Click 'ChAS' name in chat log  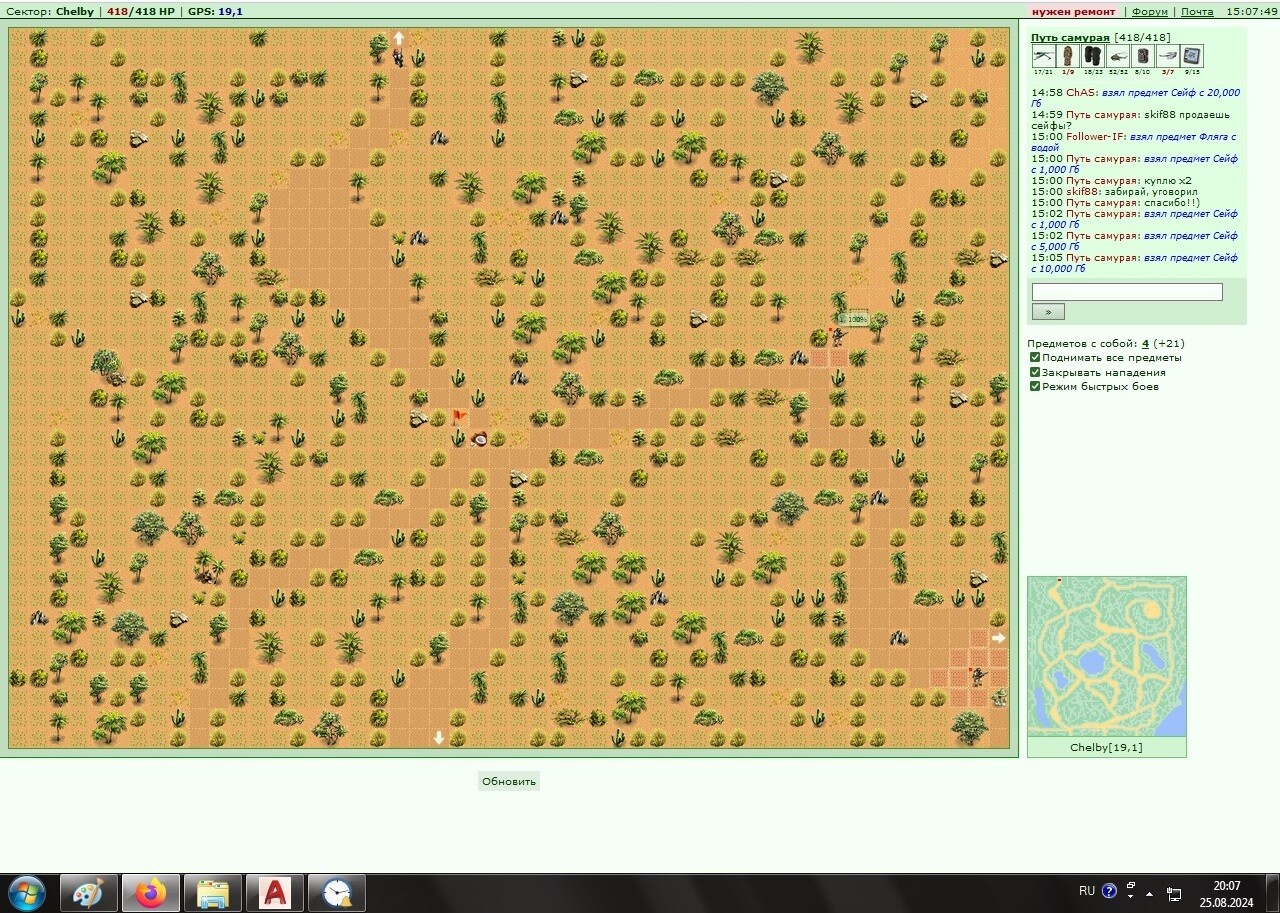[x=1081, y=93]
